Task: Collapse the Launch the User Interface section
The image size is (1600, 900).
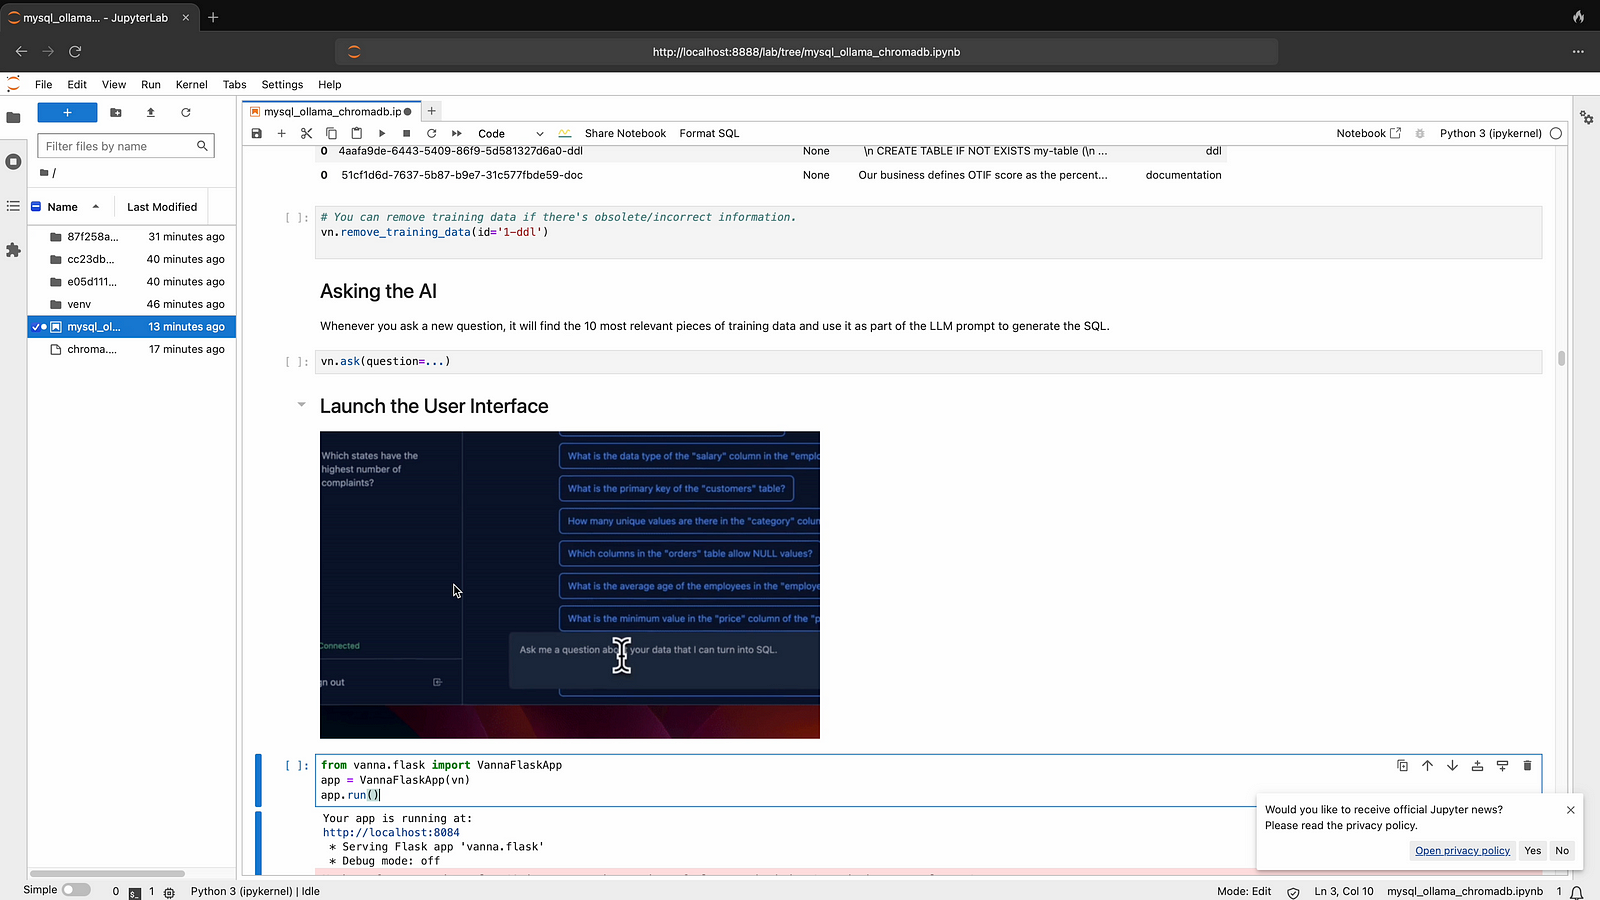Action: [x=301, y=405]
